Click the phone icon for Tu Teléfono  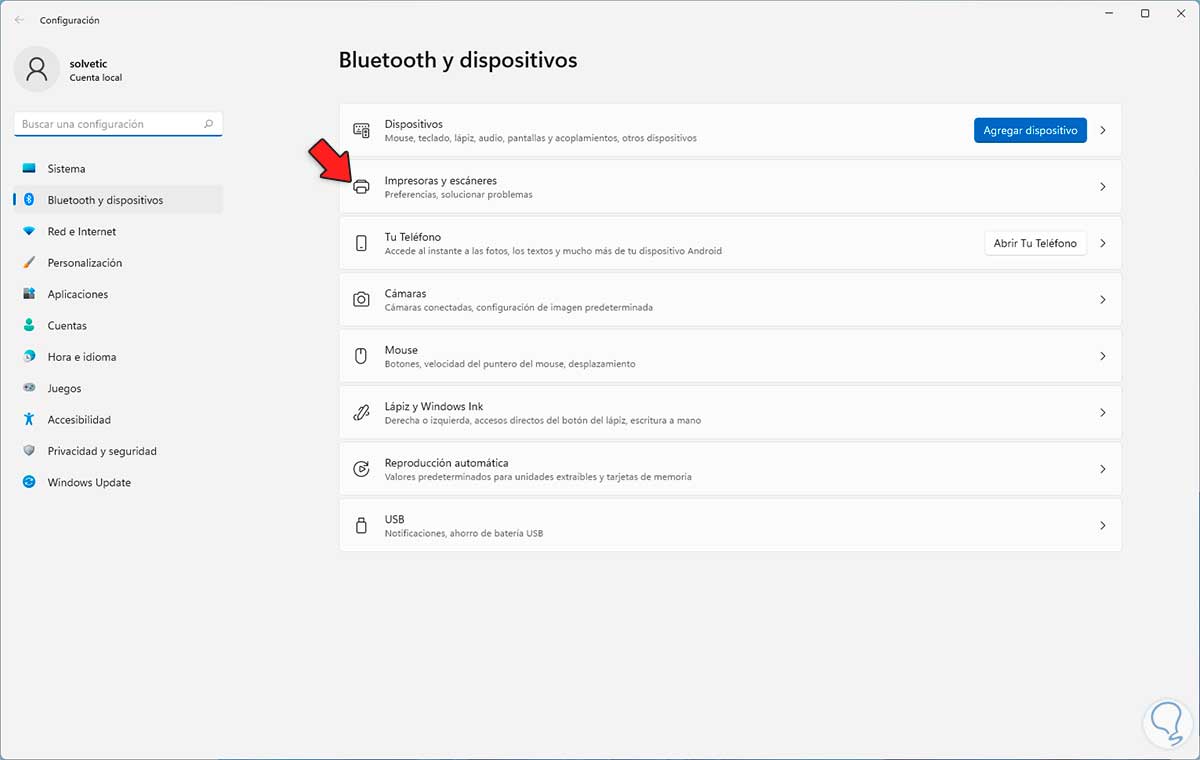tap(361, 243)
